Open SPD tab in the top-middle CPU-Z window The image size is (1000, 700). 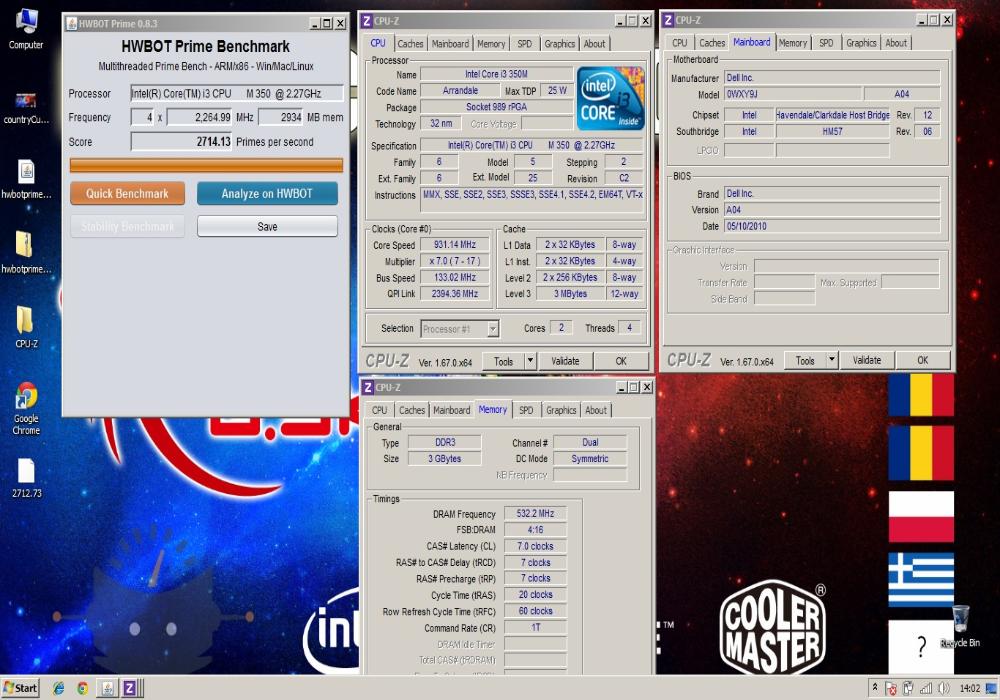click(x=525, y=44)
